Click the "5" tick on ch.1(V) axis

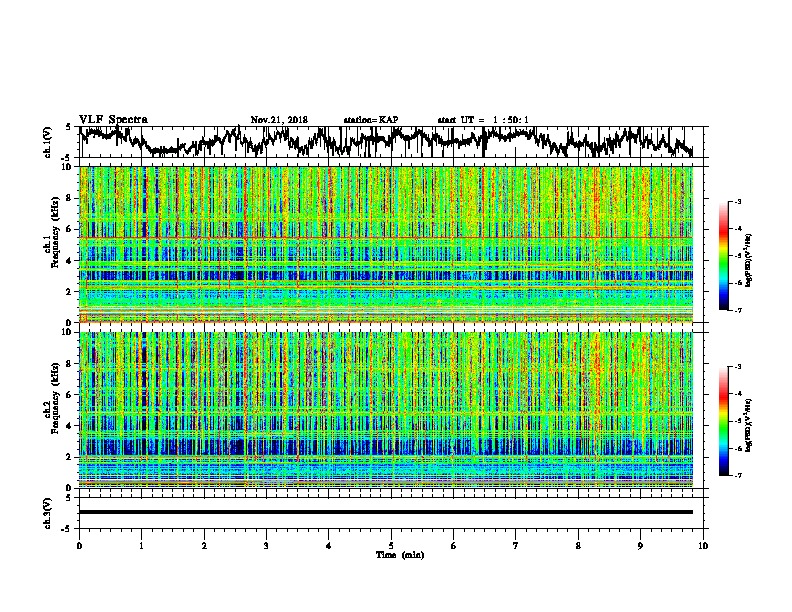coord(68,128)
